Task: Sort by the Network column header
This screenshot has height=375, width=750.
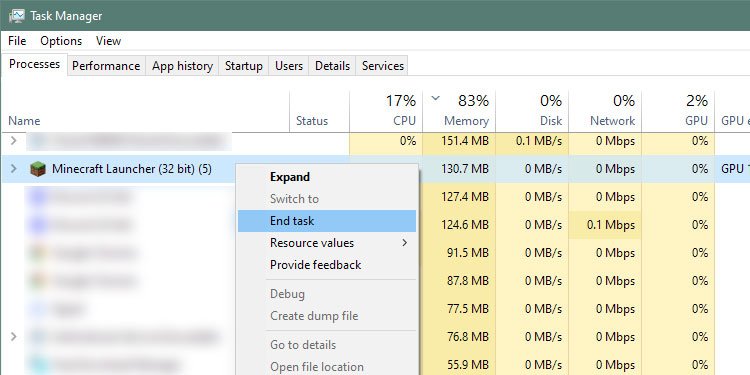Action: click(x=605, y=111)
